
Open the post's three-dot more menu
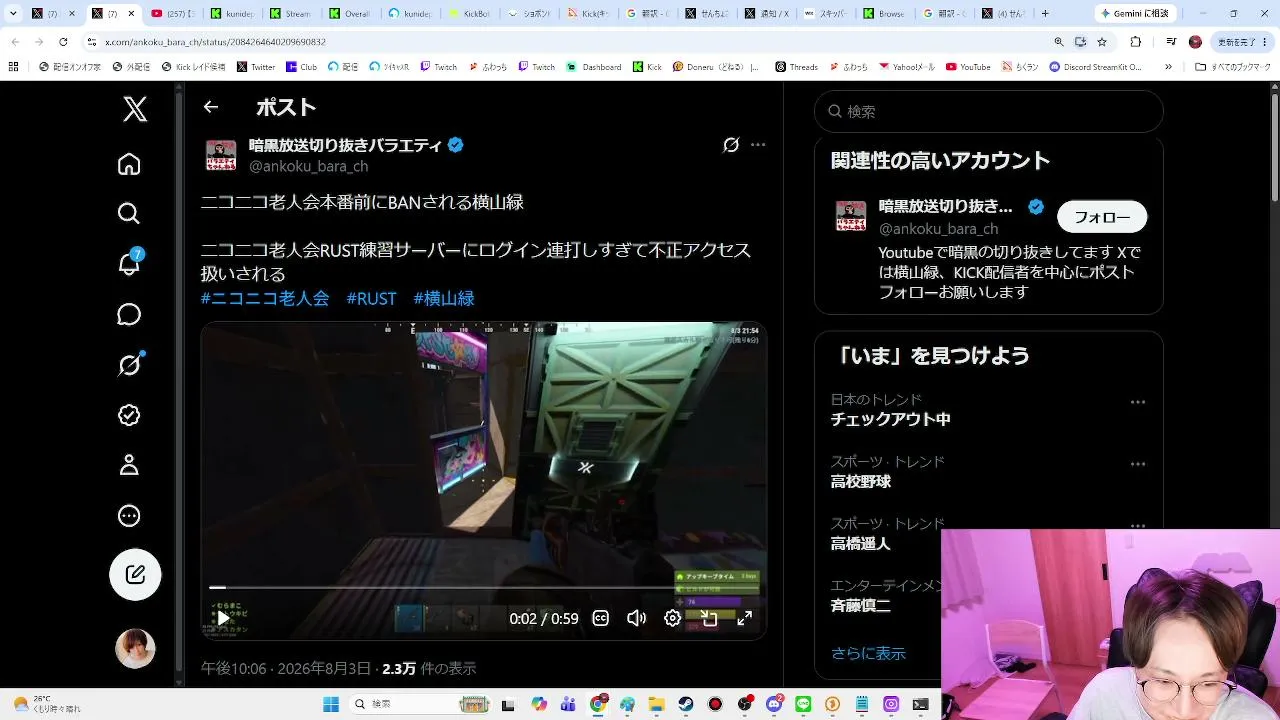click(x=758, y=145)
